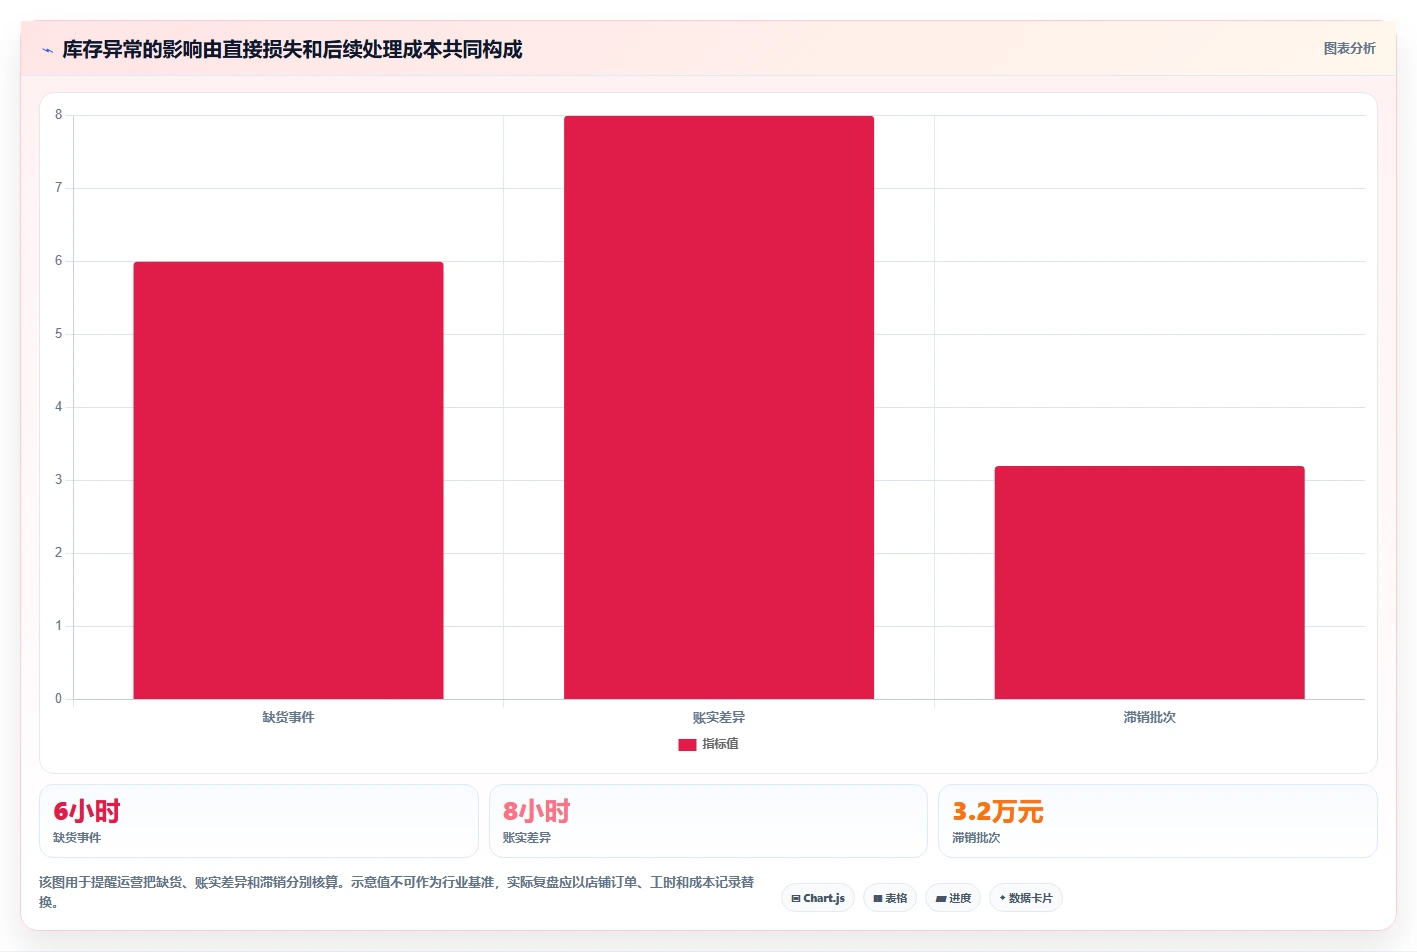The width and height of the screenshot is (1417, 952).
Task: Open the 3.2万元 滞销批次 data card
Action: [x=1158, y=821]
